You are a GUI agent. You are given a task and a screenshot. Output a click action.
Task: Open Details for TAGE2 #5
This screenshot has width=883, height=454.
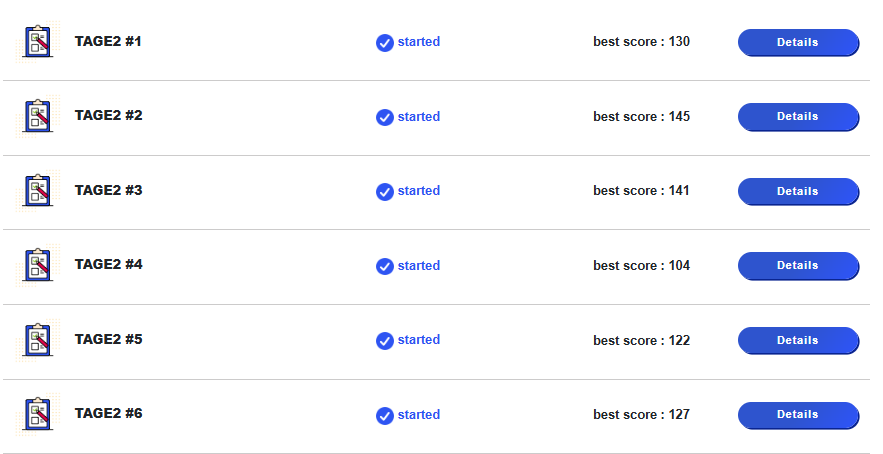[799, 341]
